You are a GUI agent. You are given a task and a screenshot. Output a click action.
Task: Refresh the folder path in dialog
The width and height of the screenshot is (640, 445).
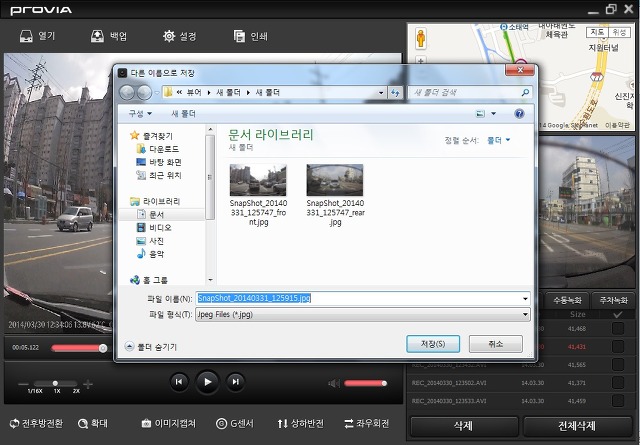(x=395, y=93)
